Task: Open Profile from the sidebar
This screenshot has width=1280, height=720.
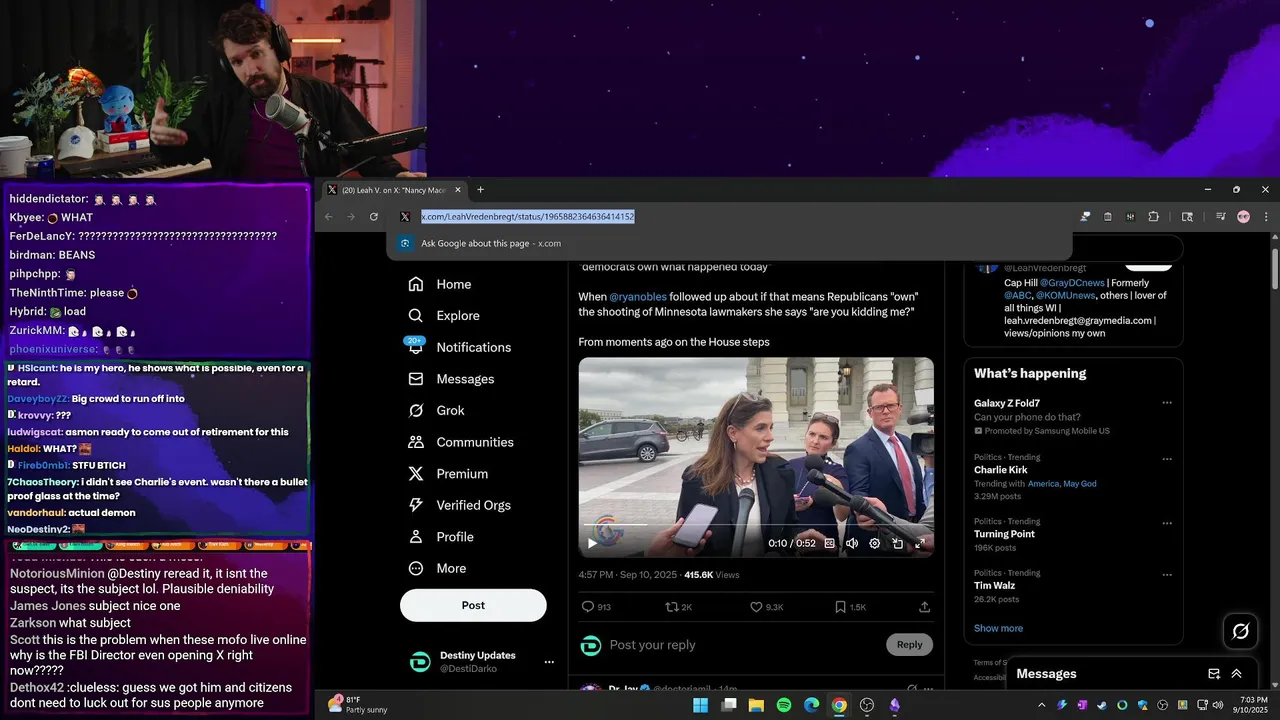Action: coord(441,537)
